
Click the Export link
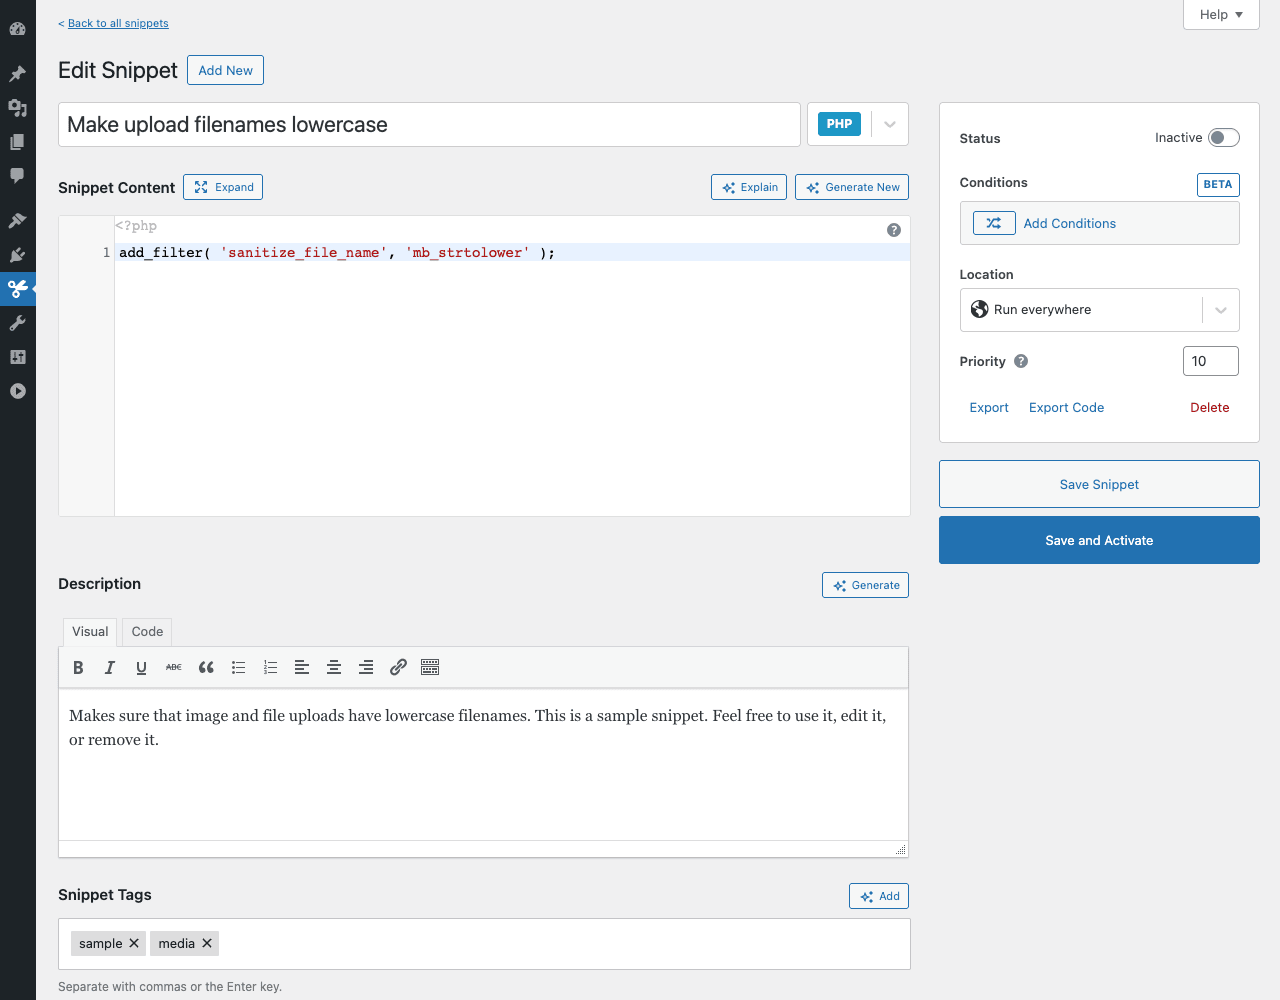(x=989, y=407)
